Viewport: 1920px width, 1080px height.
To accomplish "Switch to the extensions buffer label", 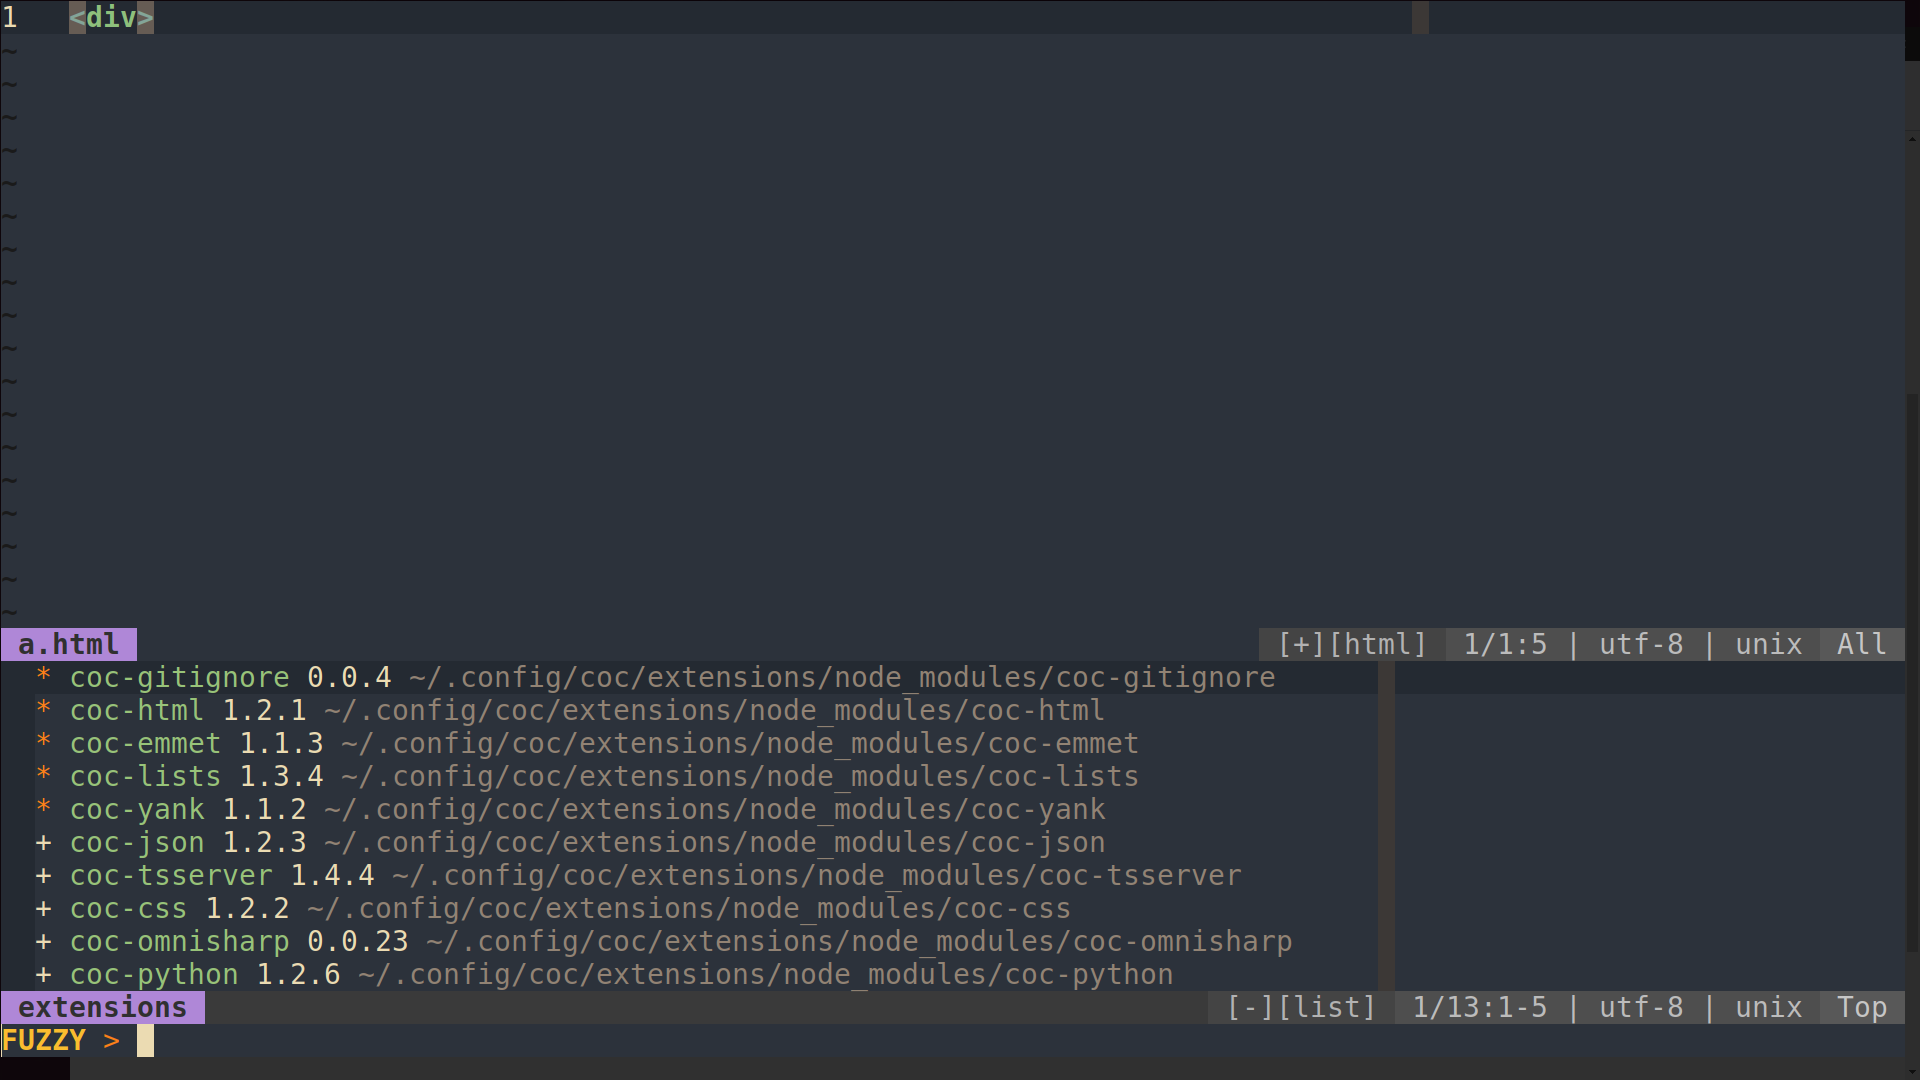I will pos(103,1007).
